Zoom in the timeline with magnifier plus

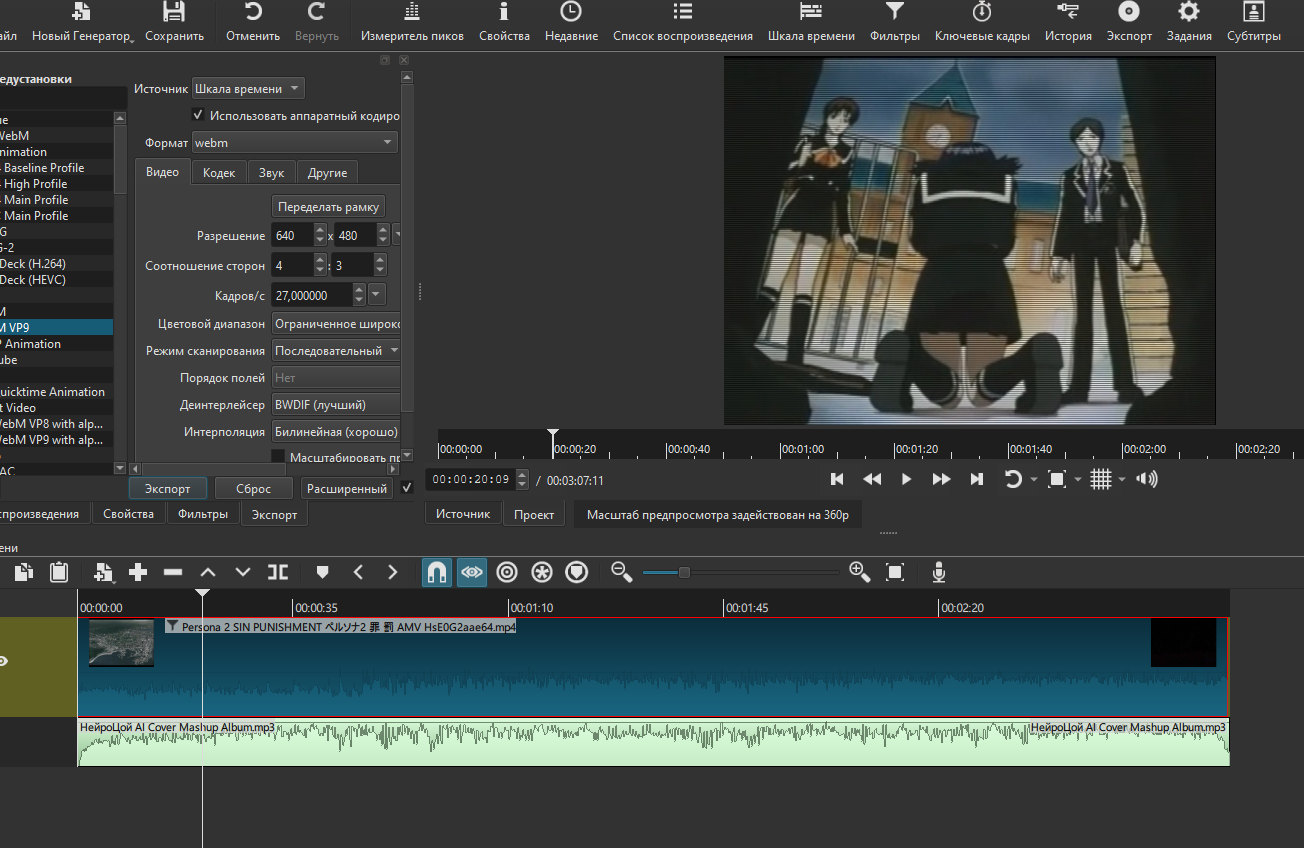[x=859, y=572]
